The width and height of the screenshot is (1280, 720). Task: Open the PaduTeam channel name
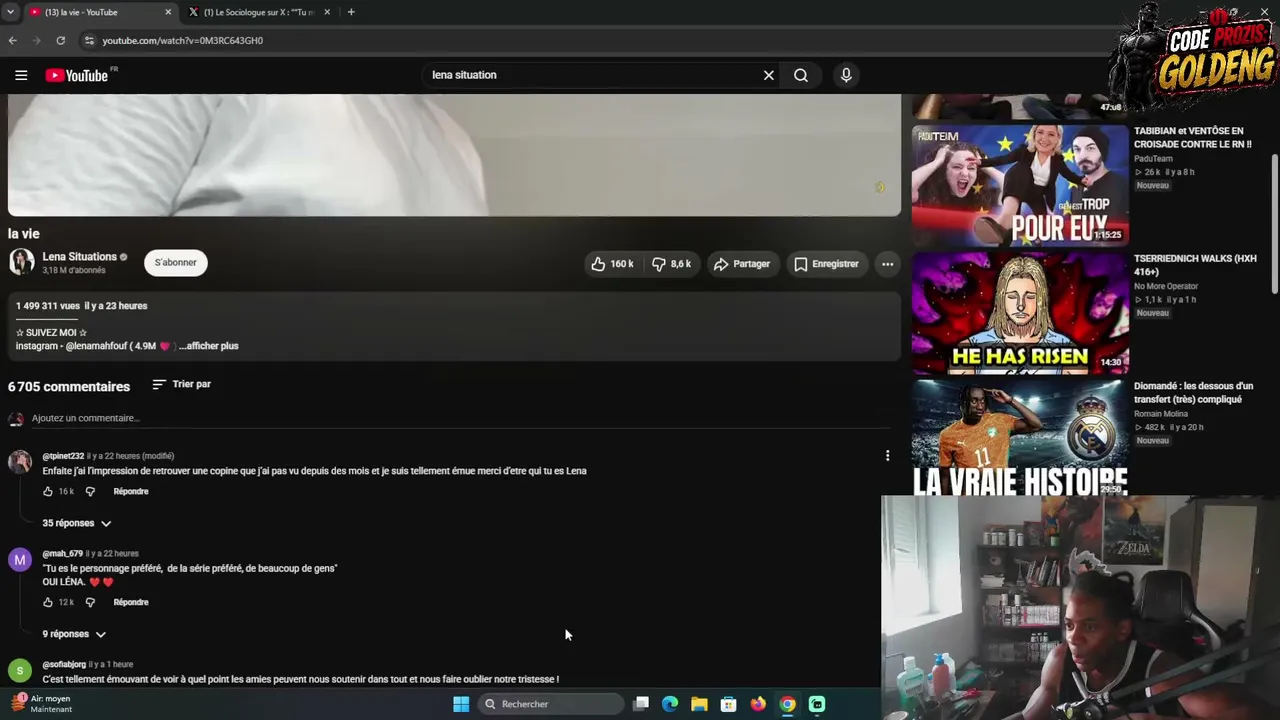point(1153,159)
